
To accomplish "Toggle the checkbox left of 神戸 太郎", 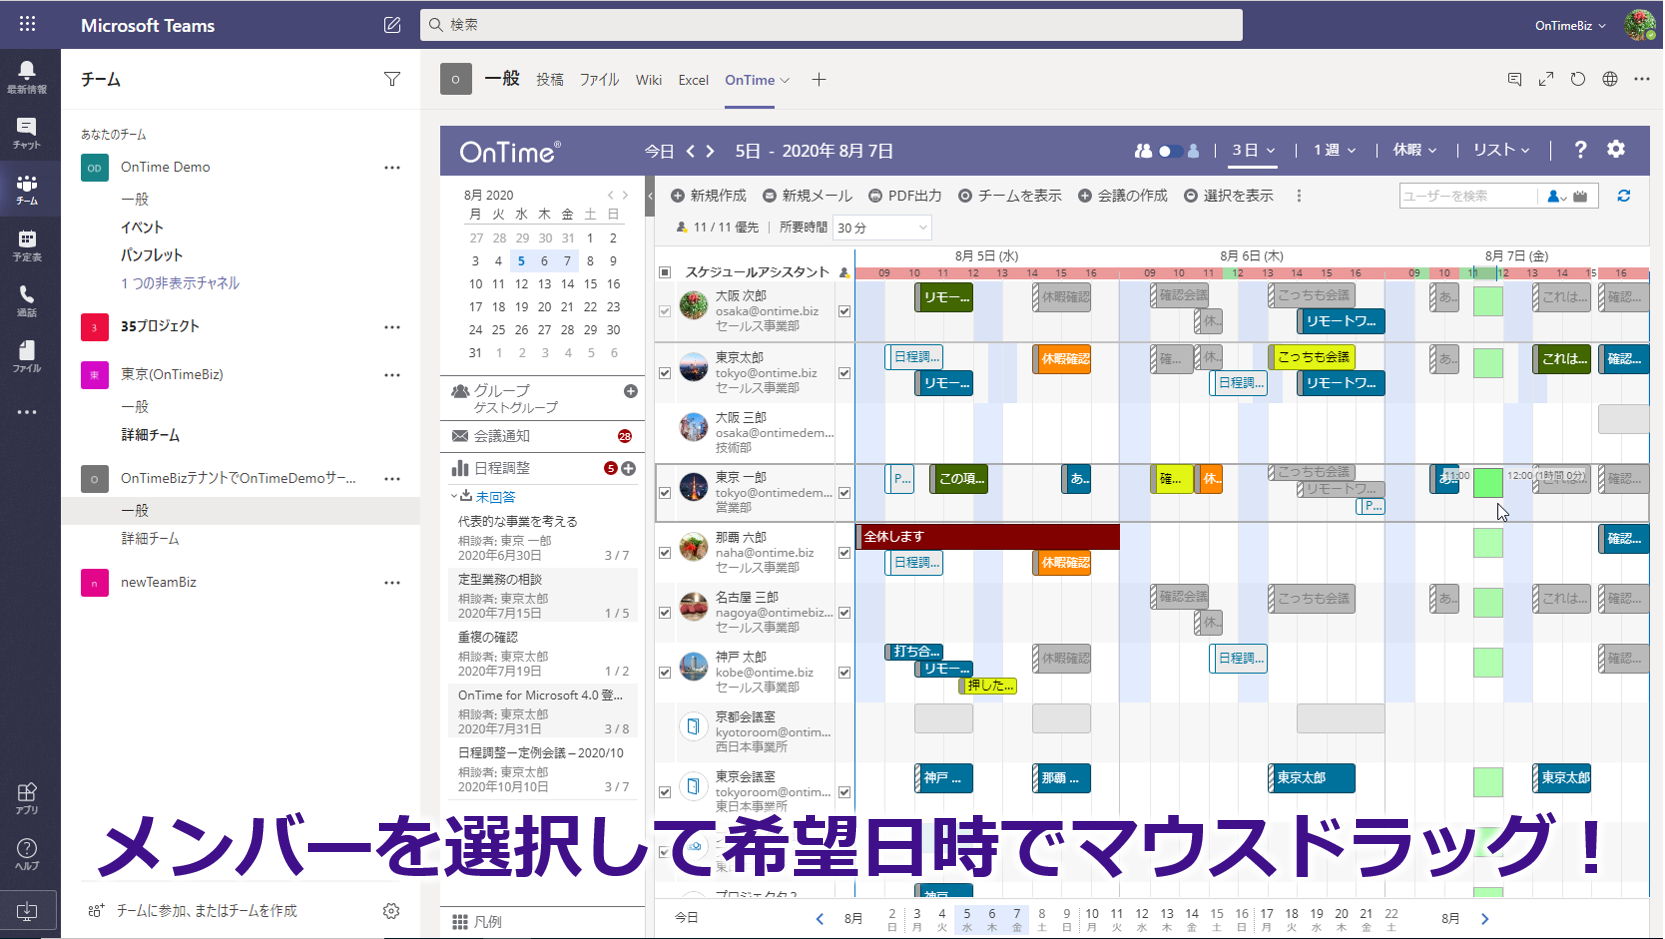I will [665, 673].
